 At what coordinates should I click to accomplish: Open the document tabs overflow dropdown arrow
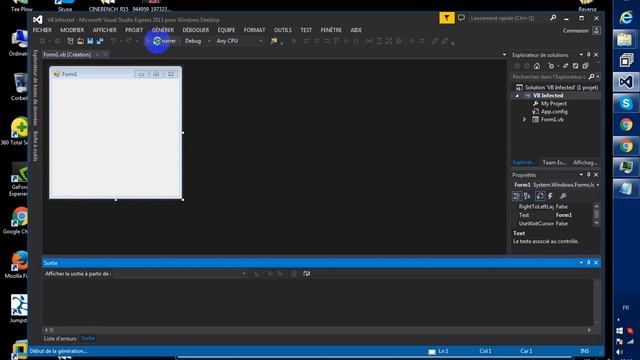click(504, 55)
